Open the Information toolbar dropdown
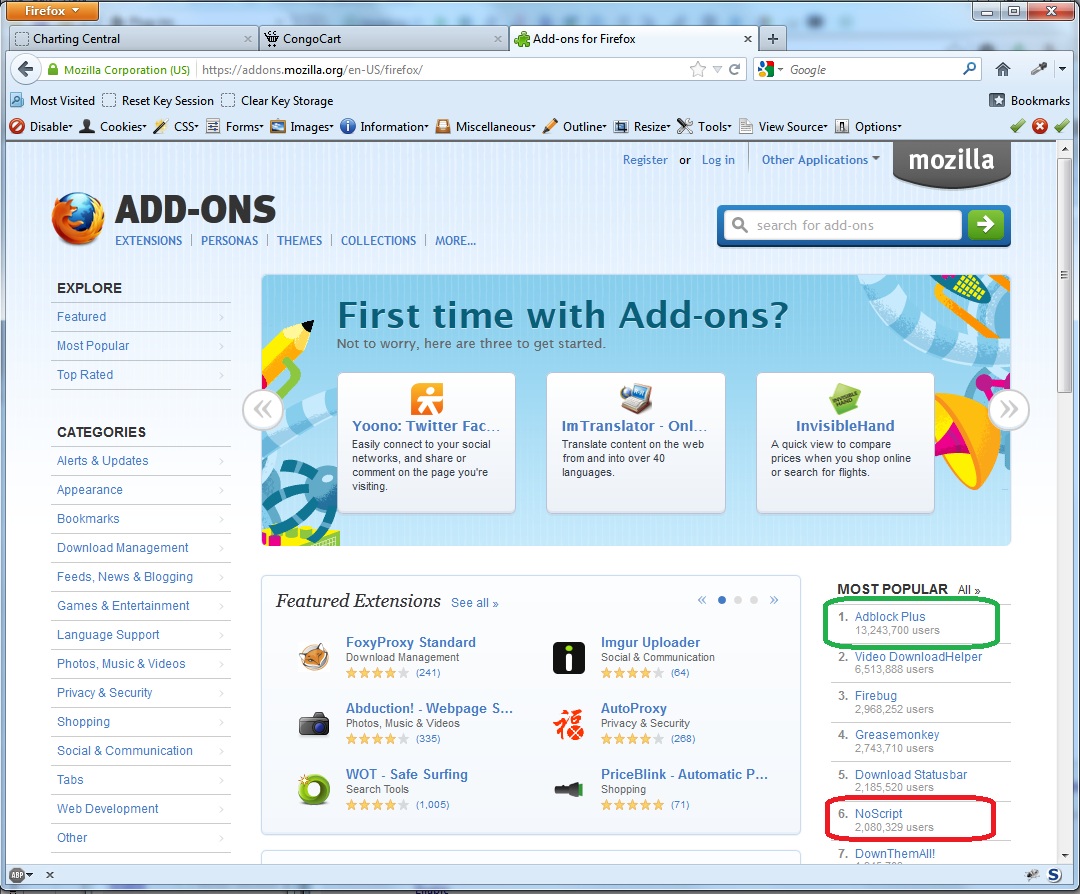This screenshot has height=894, width=1080. coord(384,127)
